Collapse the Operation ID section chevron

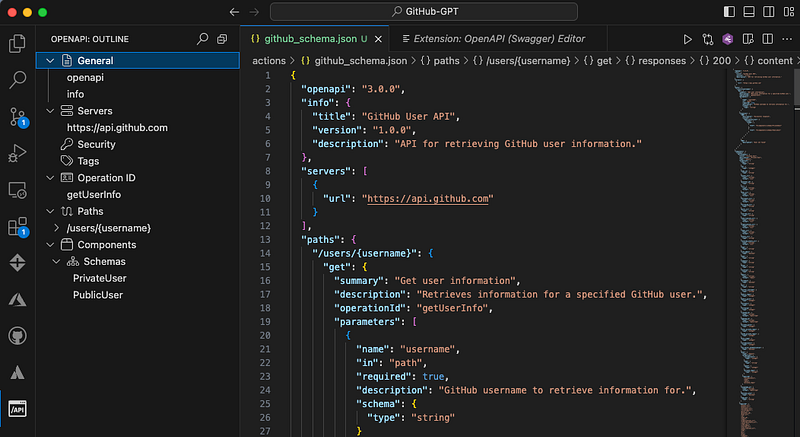[x=50, y=178]
